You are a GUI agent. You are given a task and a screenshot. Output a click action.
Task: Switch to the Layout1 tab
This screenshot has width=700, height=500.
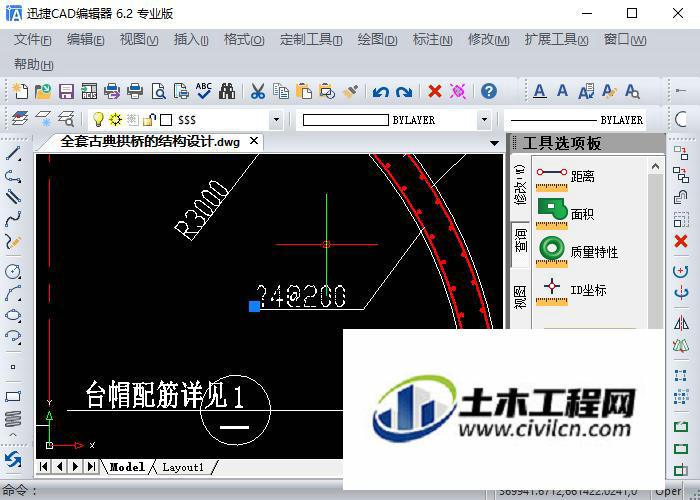(x=183, y=467)
